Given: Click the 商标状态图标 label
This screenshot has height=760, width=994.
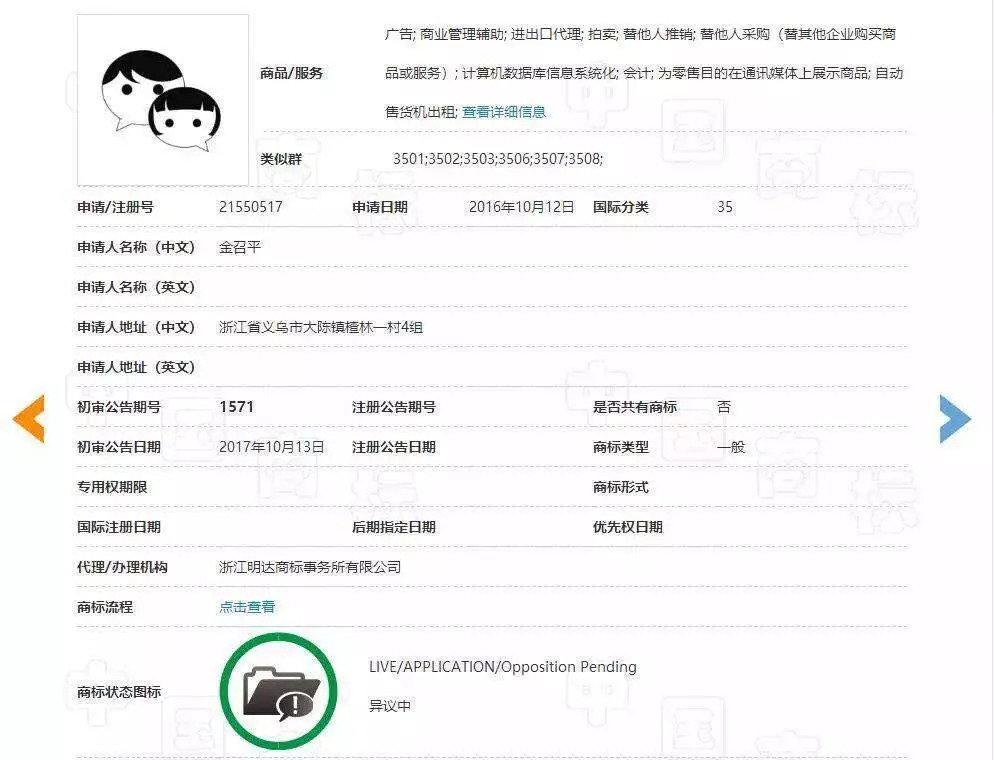Looking at the screenshot, I should click(x=119, y=692).
